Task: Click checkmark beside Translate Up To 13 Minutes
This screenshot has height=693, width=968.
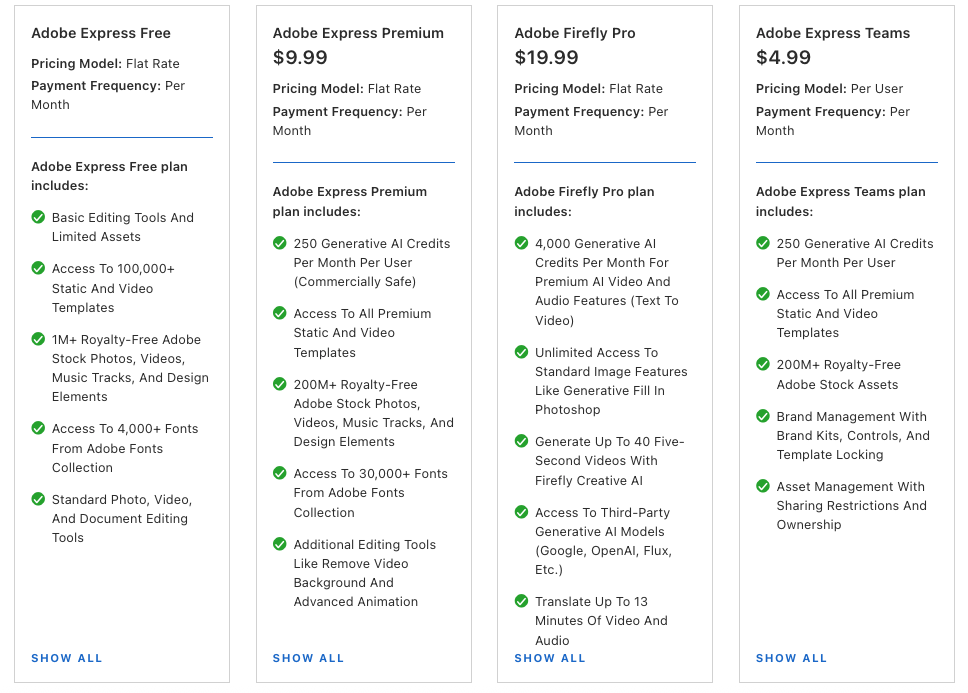Action: [522, 601]
